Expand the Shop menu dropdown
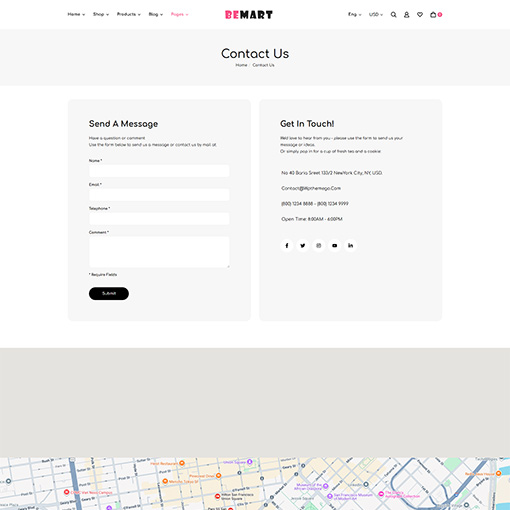This screenshot has width=510, height=510. (101, 14)
